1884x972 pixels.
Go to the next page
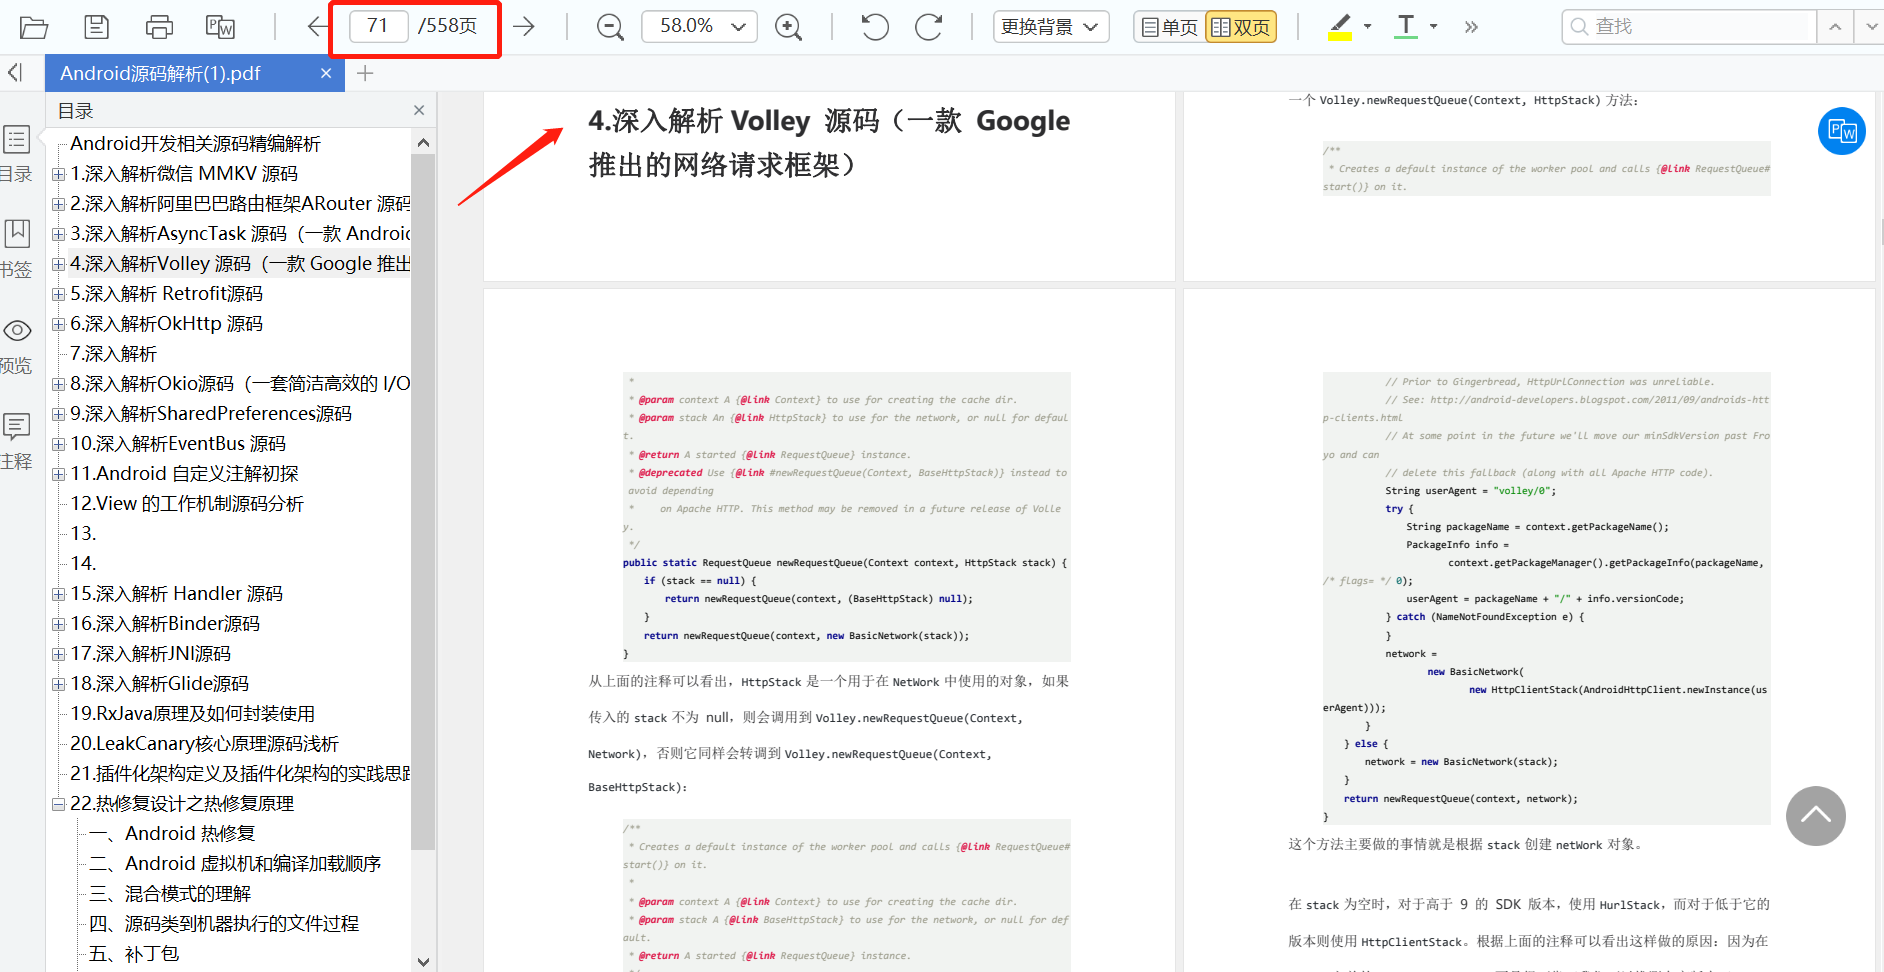(x=523, y=26)
